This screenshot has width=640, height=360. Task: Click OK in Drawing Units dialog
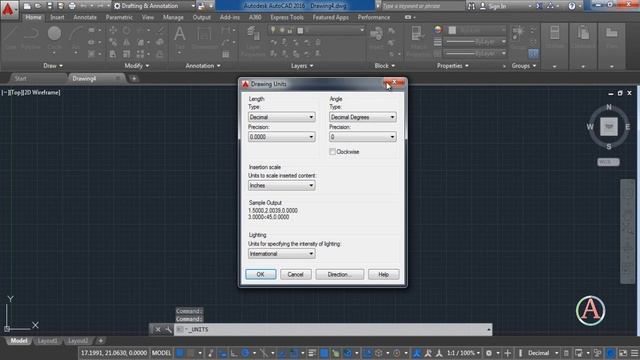(260, 274)
